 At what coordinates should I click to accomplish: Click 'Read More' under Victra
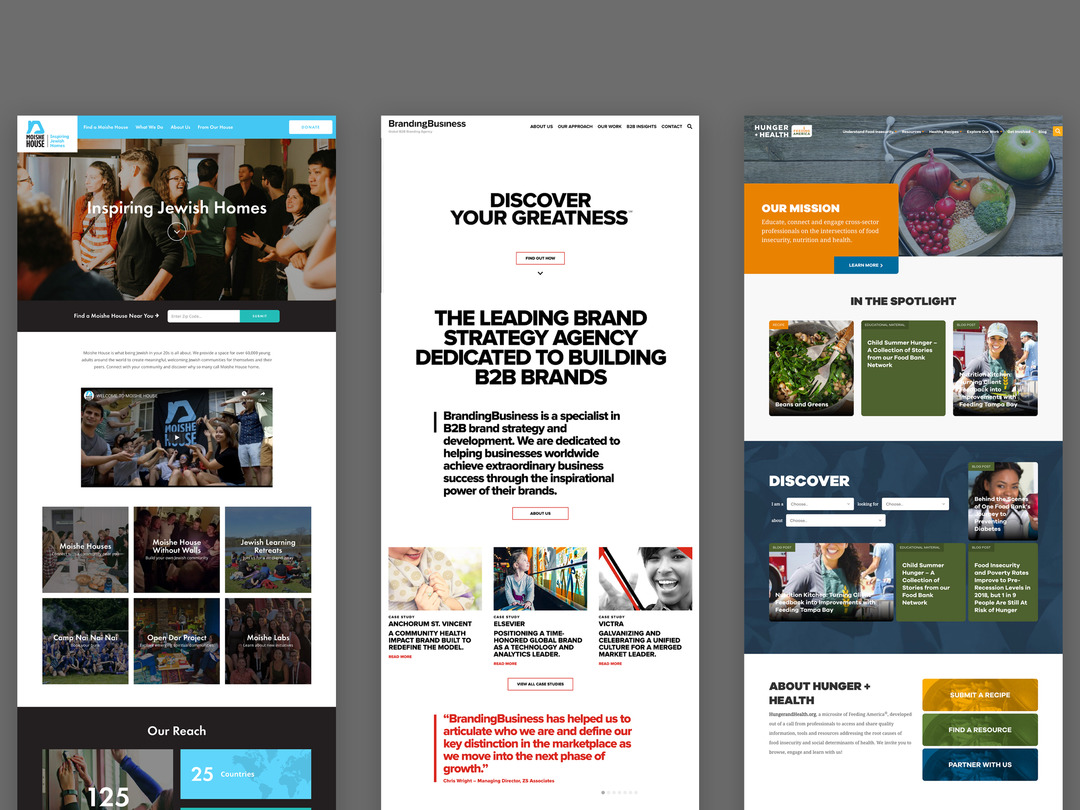[x=610, y=663]
